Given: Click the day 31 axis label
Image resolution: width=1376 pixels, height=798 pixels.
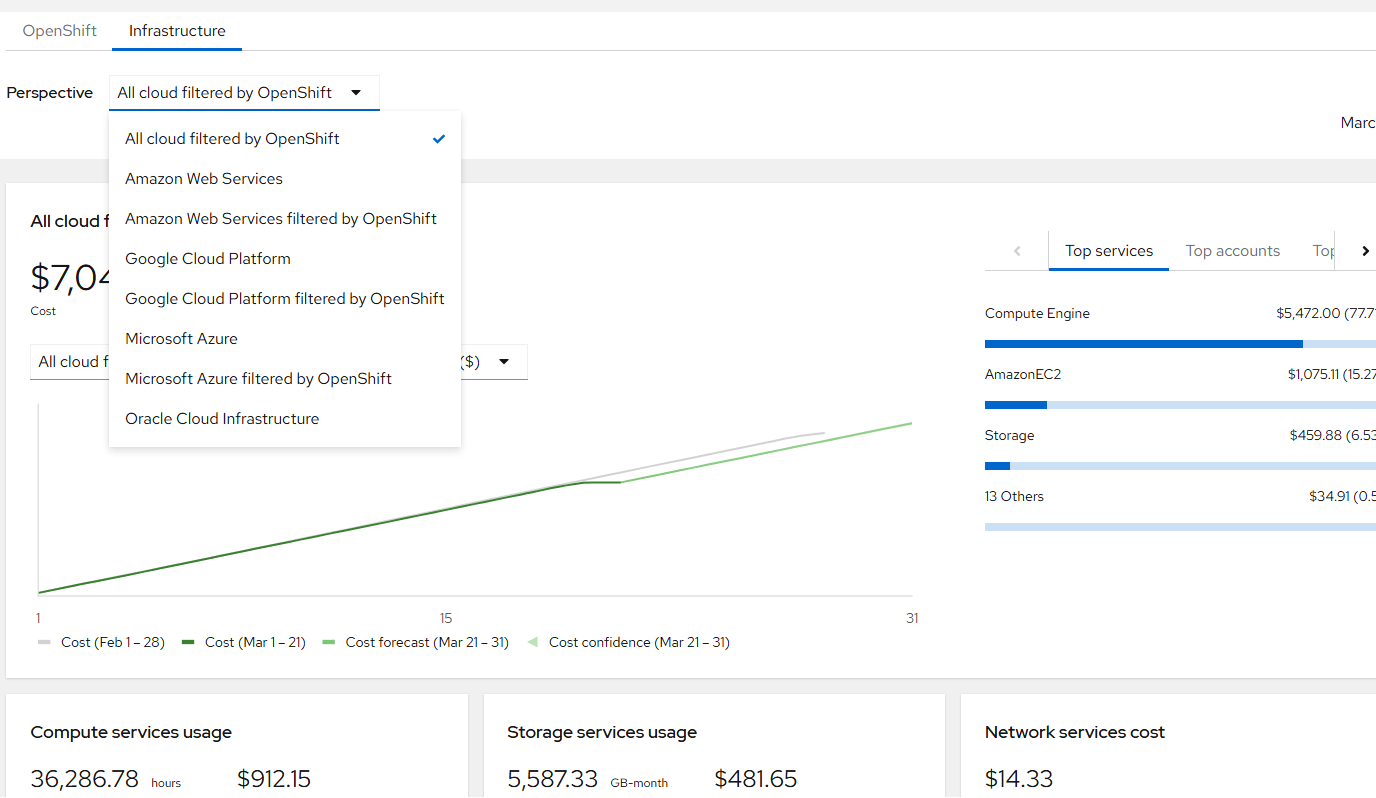Looking at the screenshot, I should tap(912, 619).
